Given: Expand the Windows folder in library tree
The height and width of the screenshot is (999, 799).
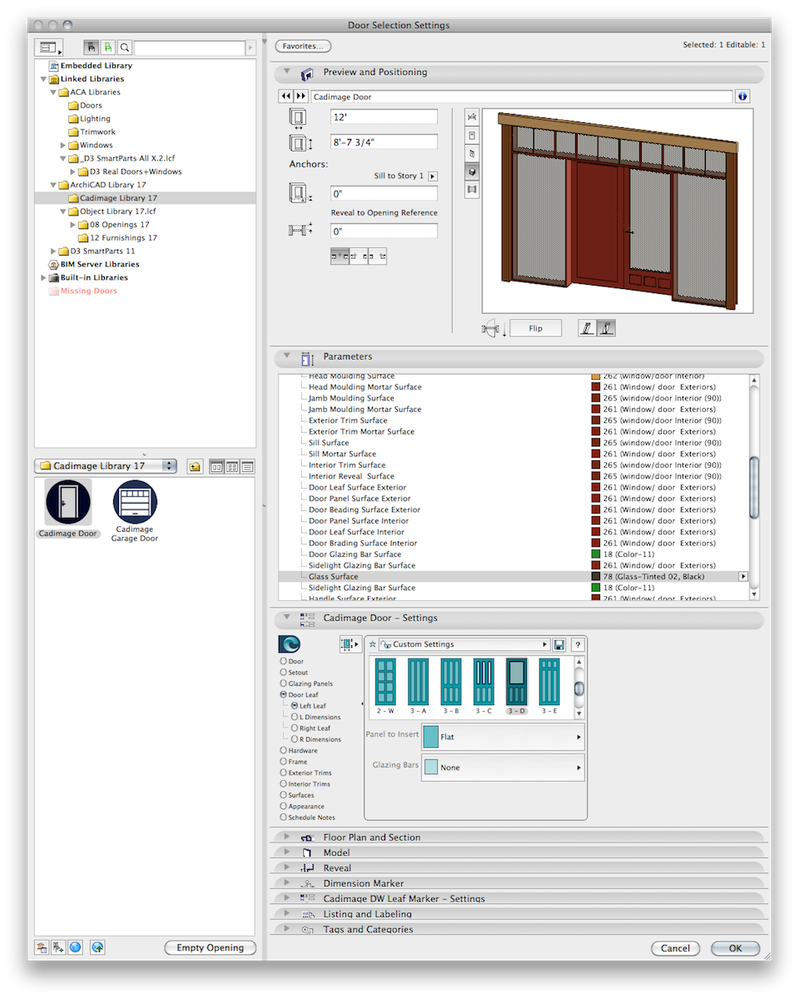Looking at the screenshot, I should click(62, 145).
